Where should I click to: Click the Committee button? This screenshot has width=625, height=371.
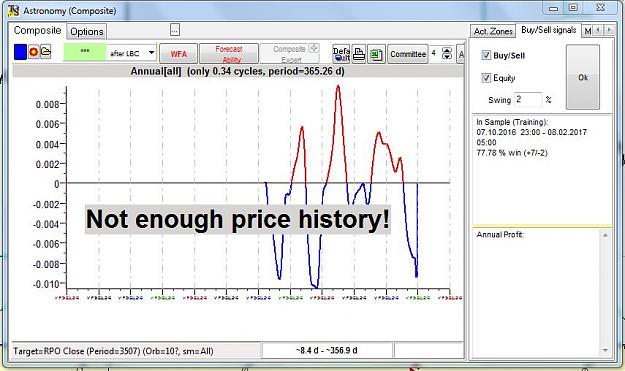click(408, 54)
